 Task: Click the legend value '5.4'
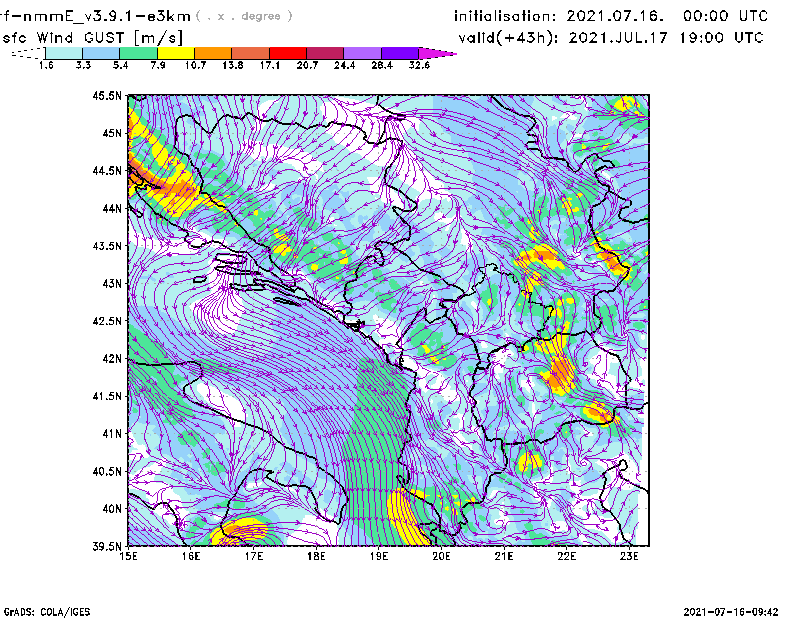click(x=120, y=65)
